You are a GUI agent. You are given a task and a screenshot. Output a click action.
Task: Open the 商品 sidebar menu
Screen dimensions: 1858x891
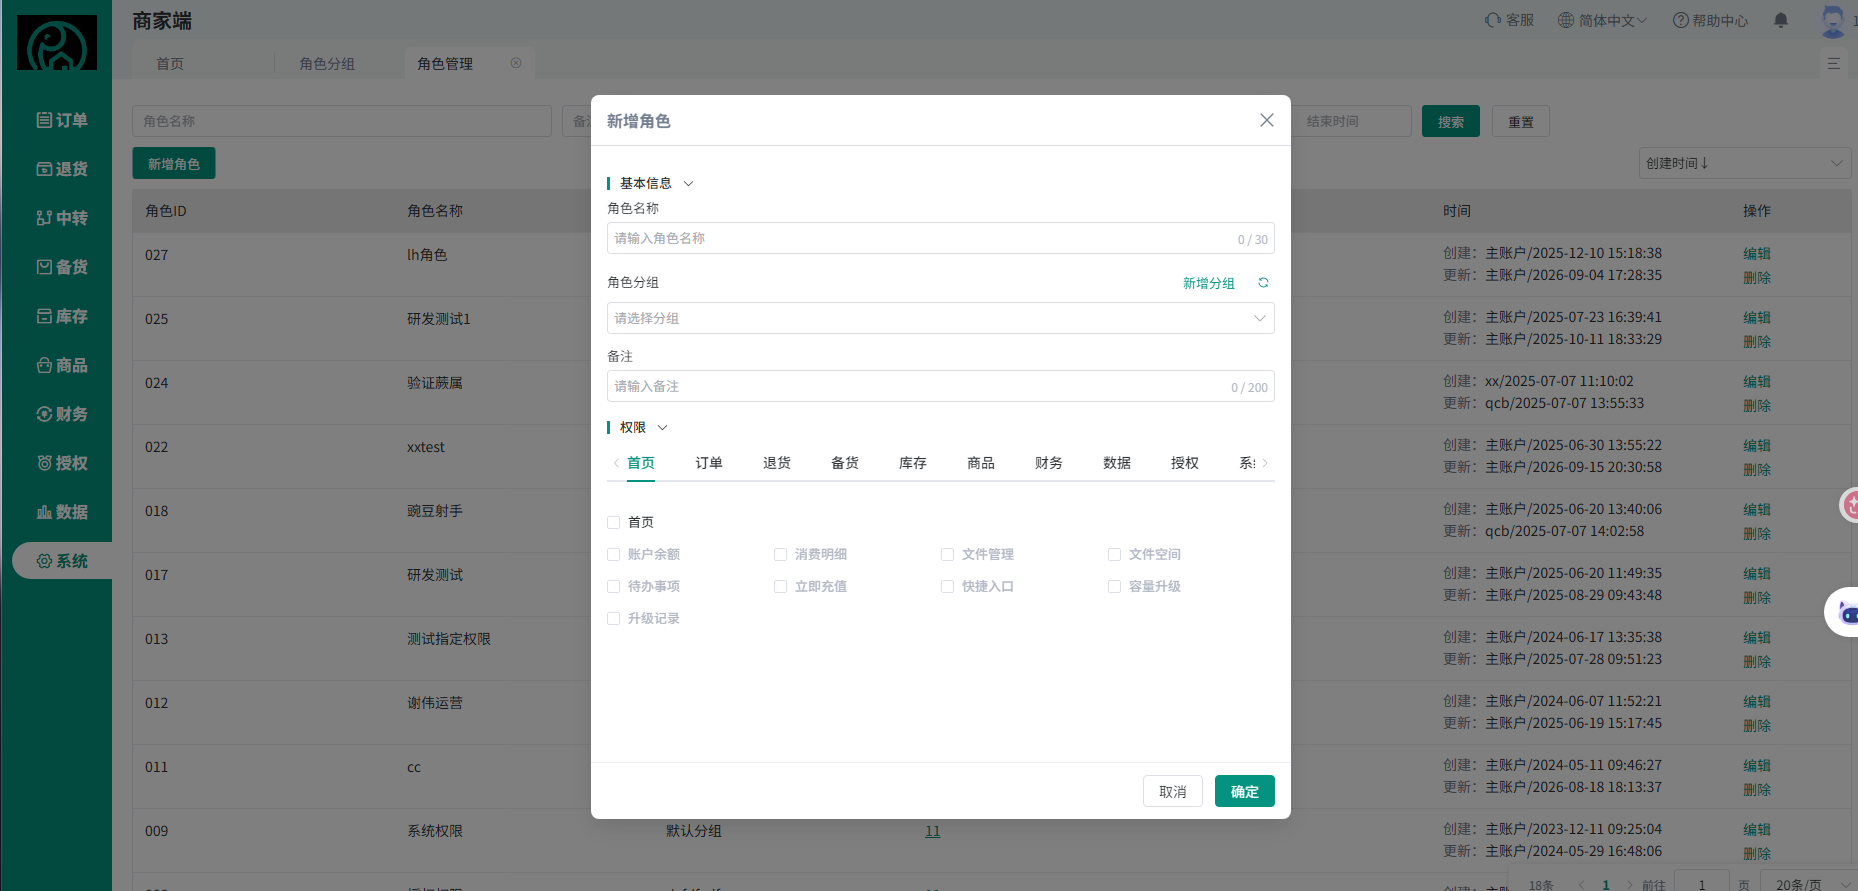click(x=62, y=365)
